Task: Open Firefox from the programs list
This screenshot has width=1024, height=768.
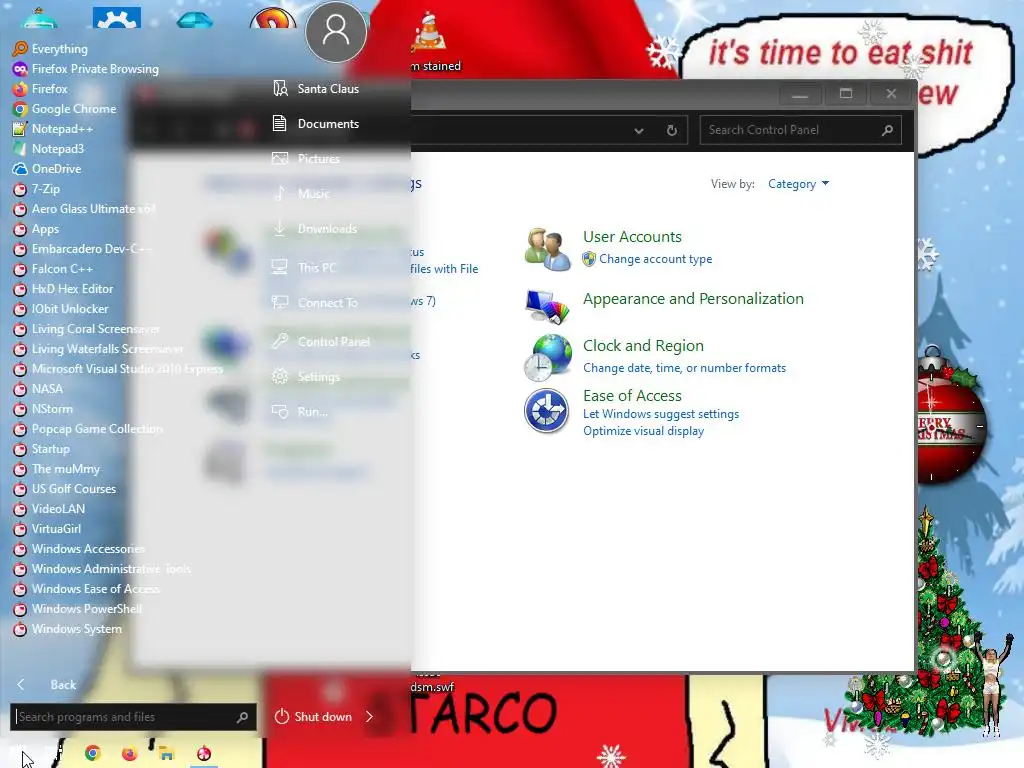Action: point(40,89)
